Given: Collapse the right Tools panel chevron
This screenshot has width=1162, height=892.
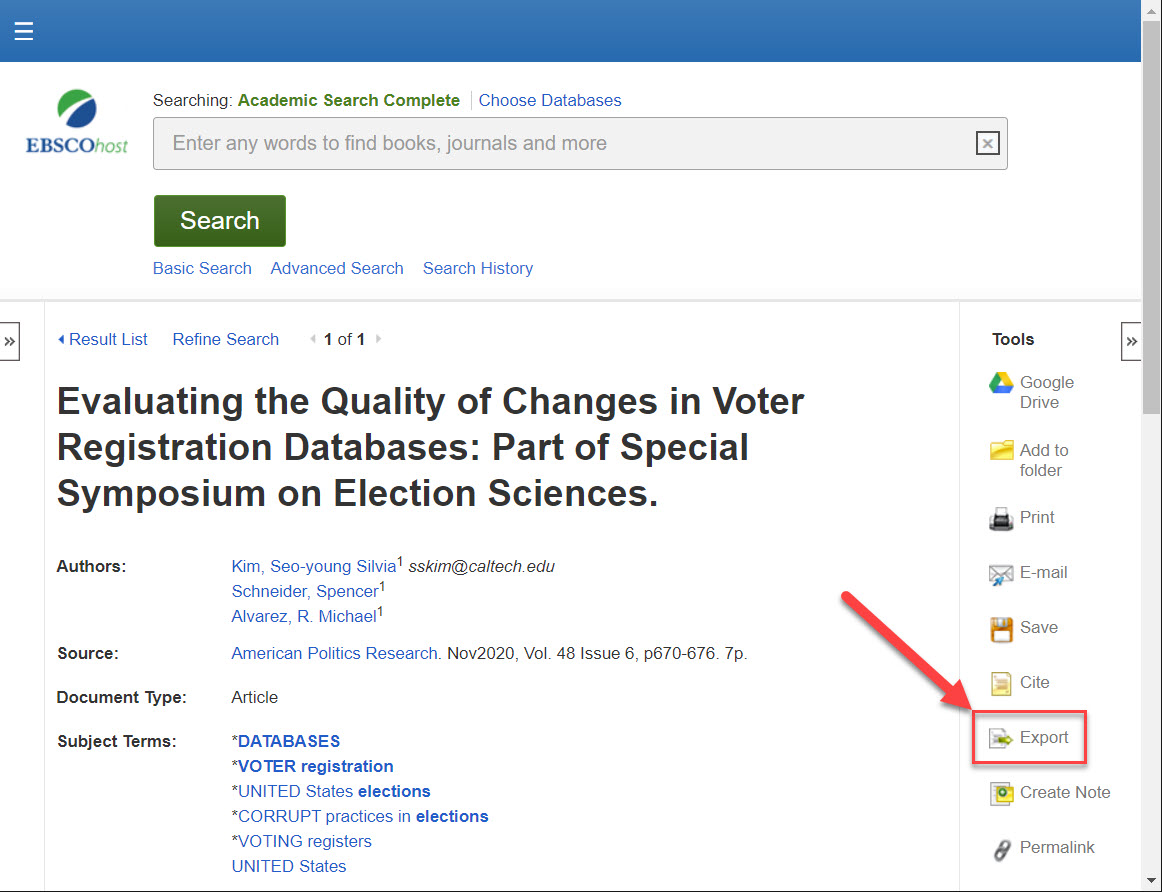Looking at the screenshot, I should tap(1131, 341).
